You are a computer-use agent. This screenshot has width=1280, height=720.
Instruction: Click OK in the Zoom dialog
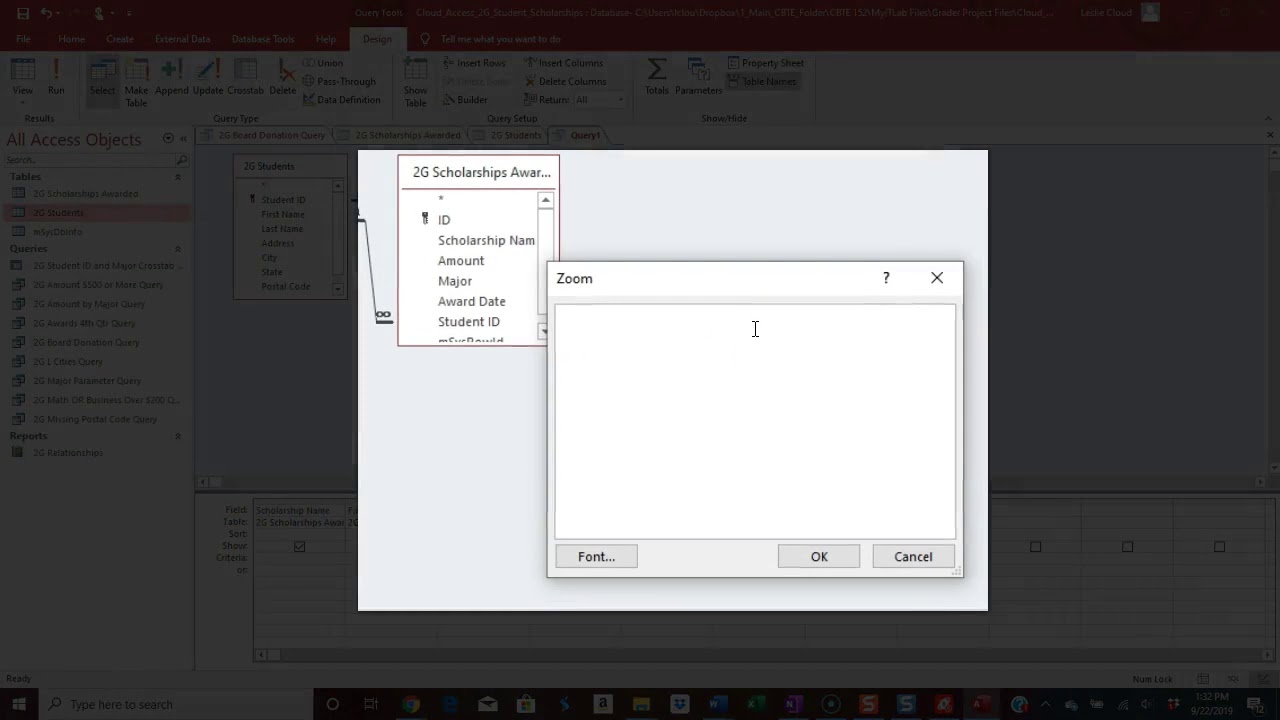(x=819, y=556)
